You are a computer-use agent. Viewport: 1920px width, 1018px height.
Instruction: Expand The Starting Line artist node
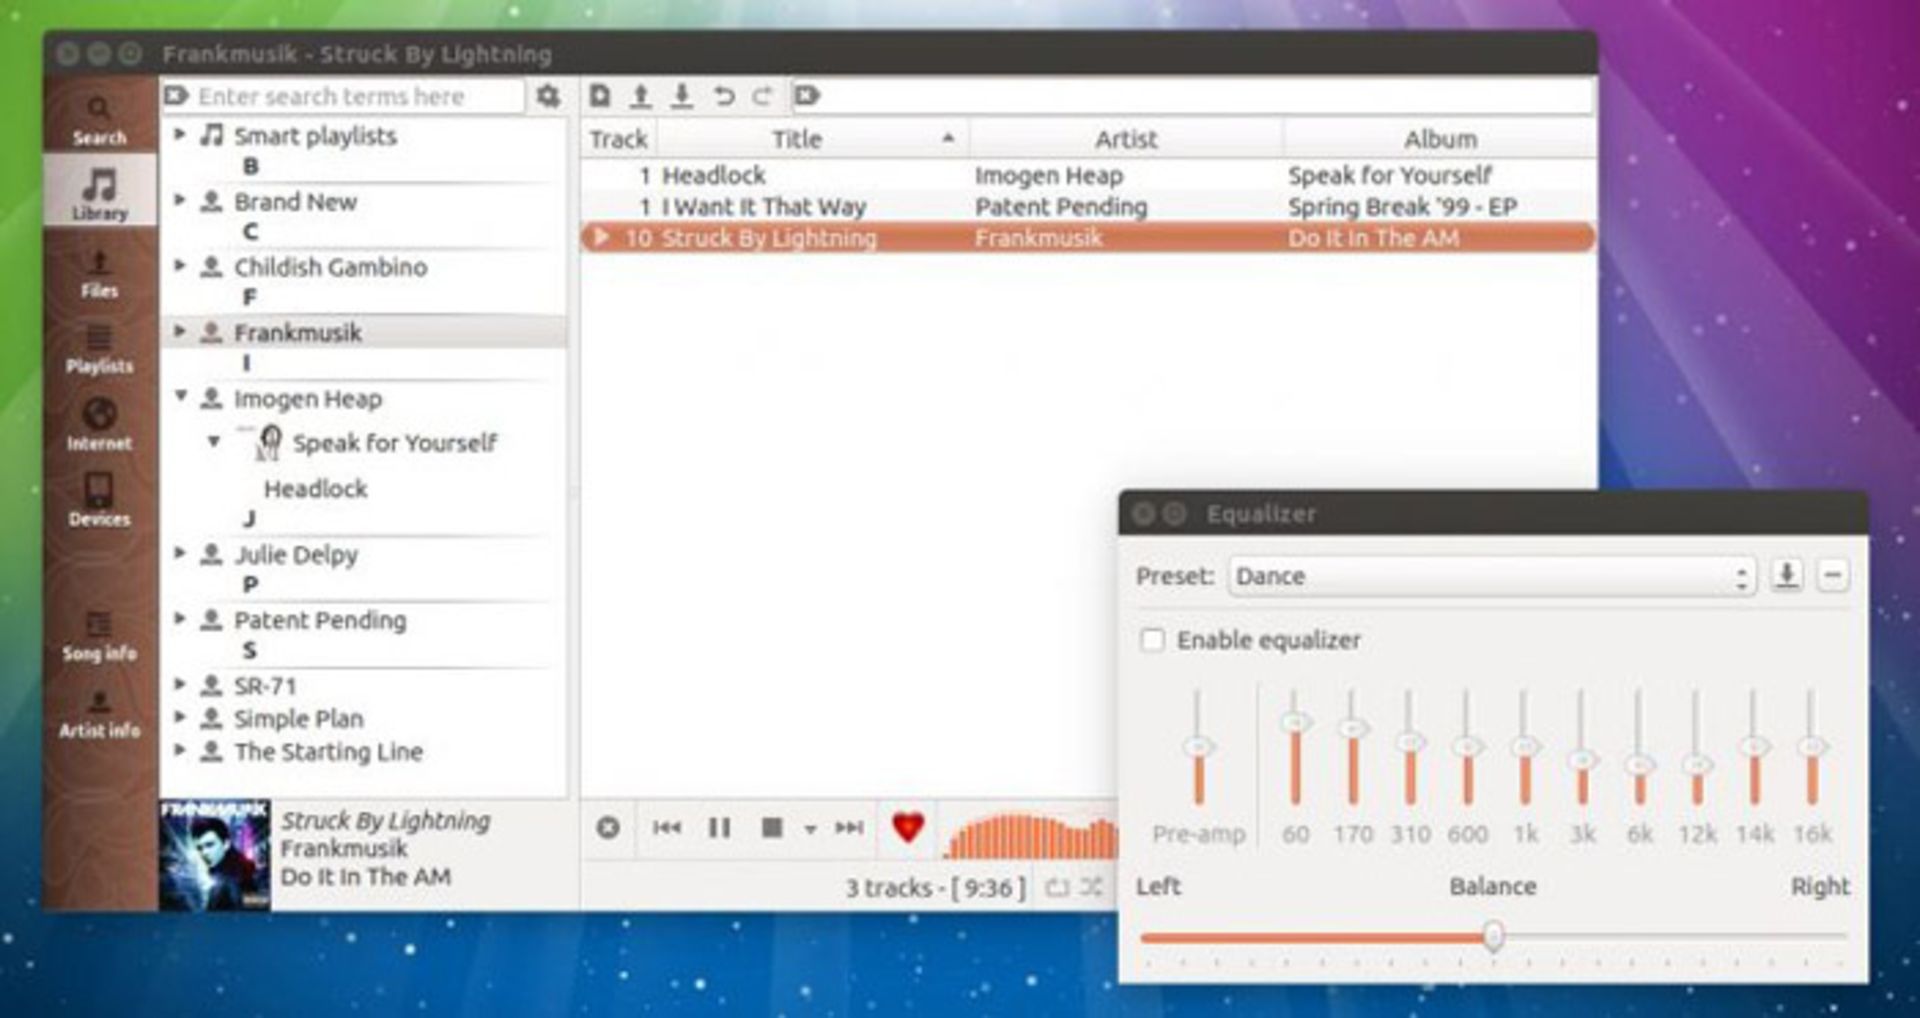(180, 750)
